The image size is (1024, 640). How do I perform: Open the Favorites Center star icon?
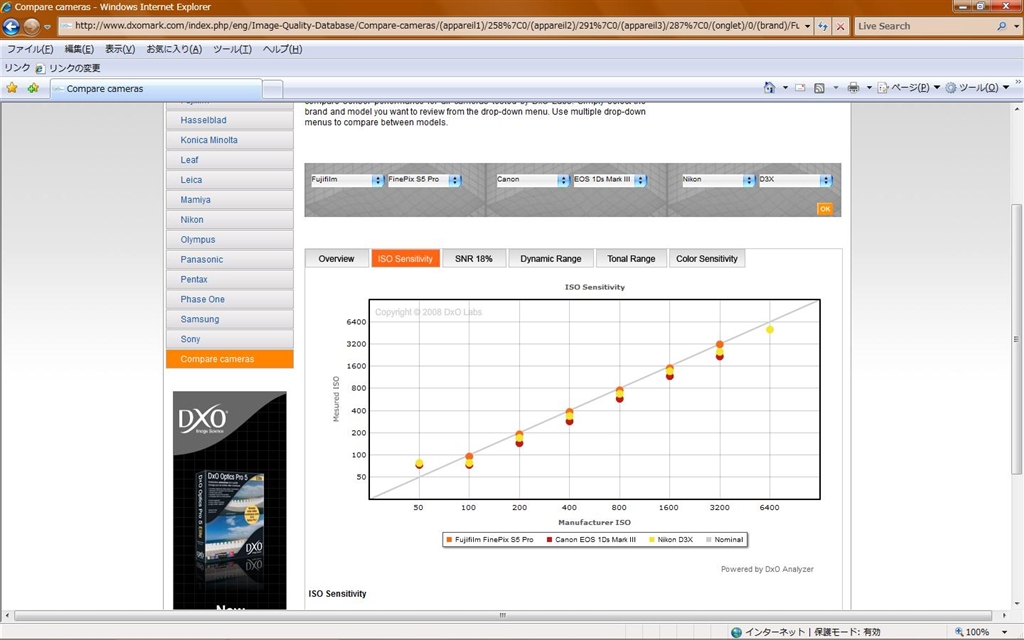pos(12,88)
